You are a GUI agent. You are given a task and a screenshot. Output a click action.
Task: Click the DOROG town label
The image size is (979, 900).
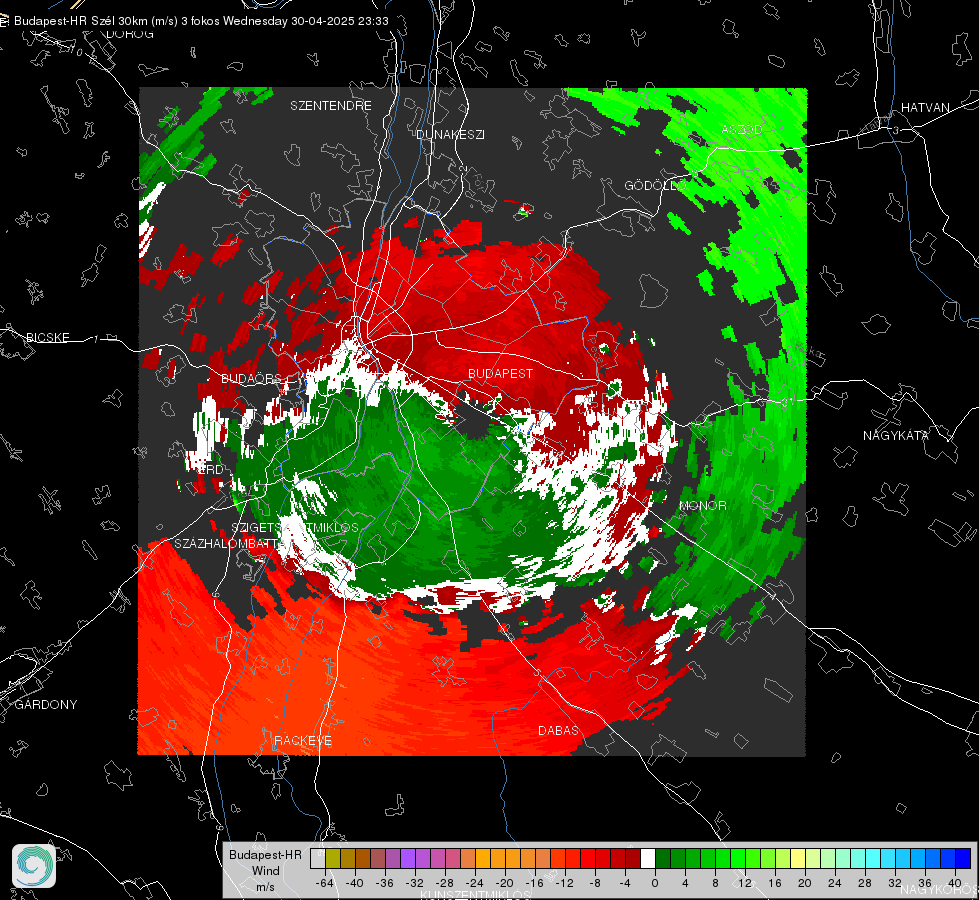(x=130, y=34)
